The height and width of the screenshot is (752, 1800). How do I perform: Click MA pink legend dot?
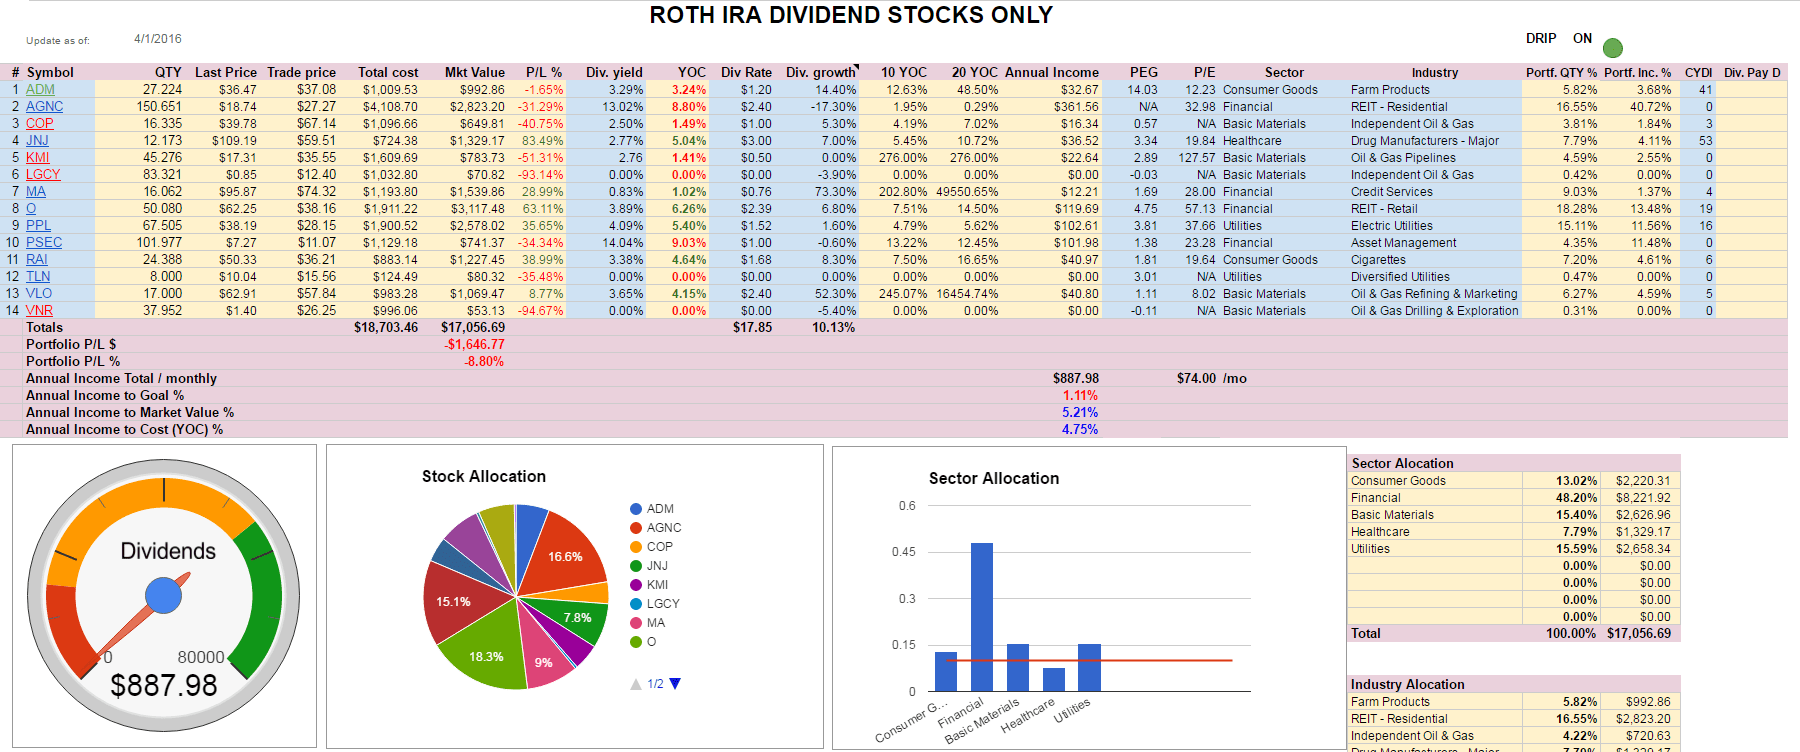(x=636, y=623)
